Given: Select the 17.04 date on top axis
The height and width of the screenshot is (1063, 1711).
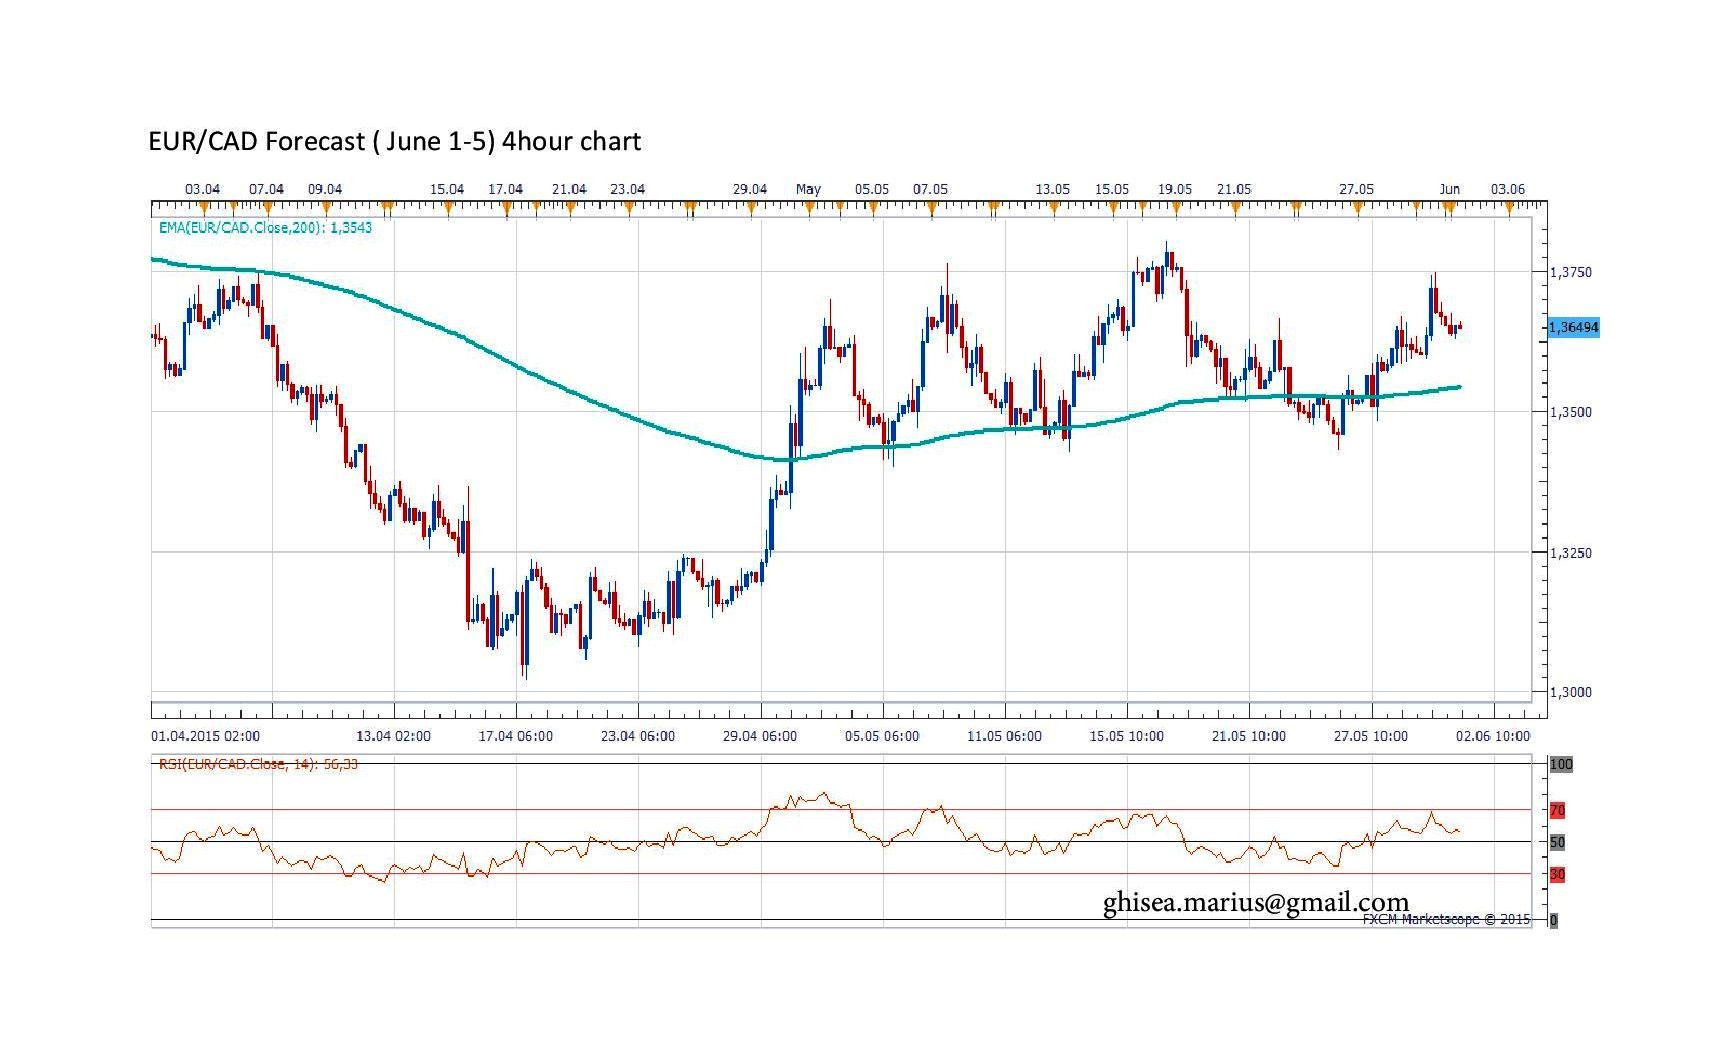Looking at the screenshot, I should pos(506,189).
